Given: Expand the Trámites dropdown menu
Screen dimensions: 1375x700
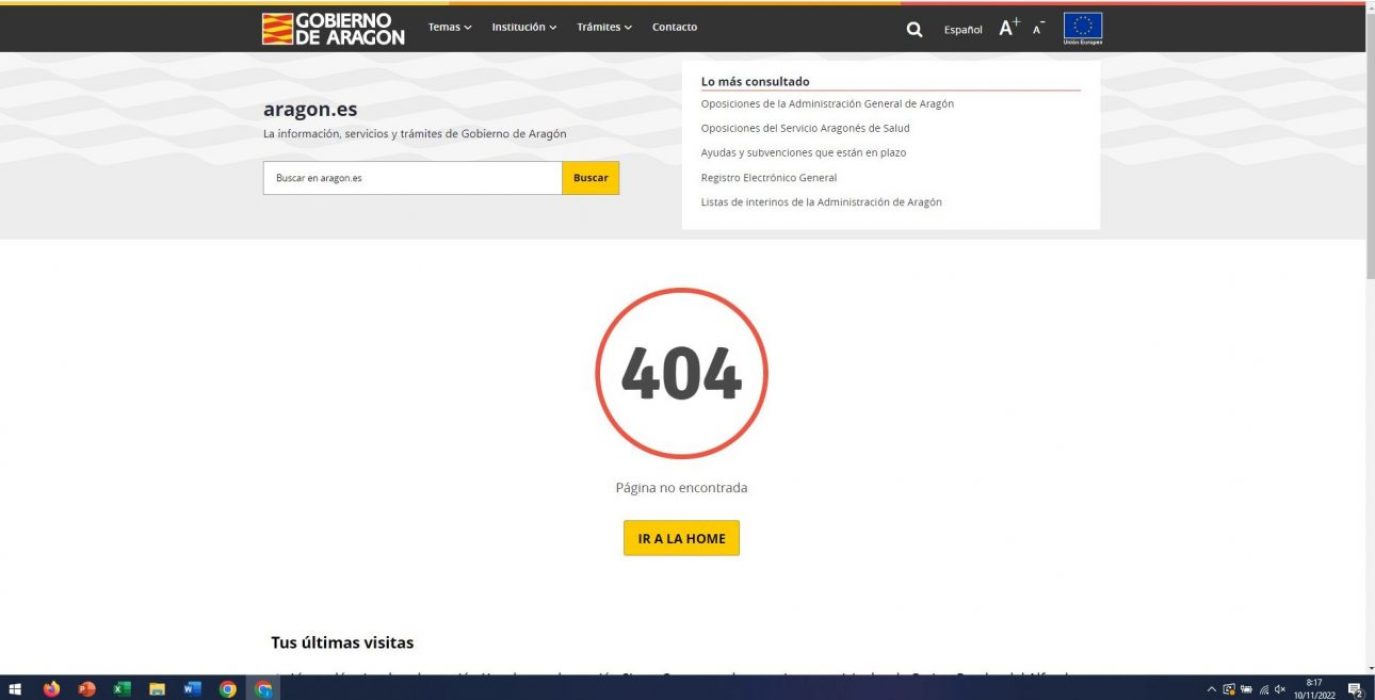Looking at the screenshot, I should [604, 27].
